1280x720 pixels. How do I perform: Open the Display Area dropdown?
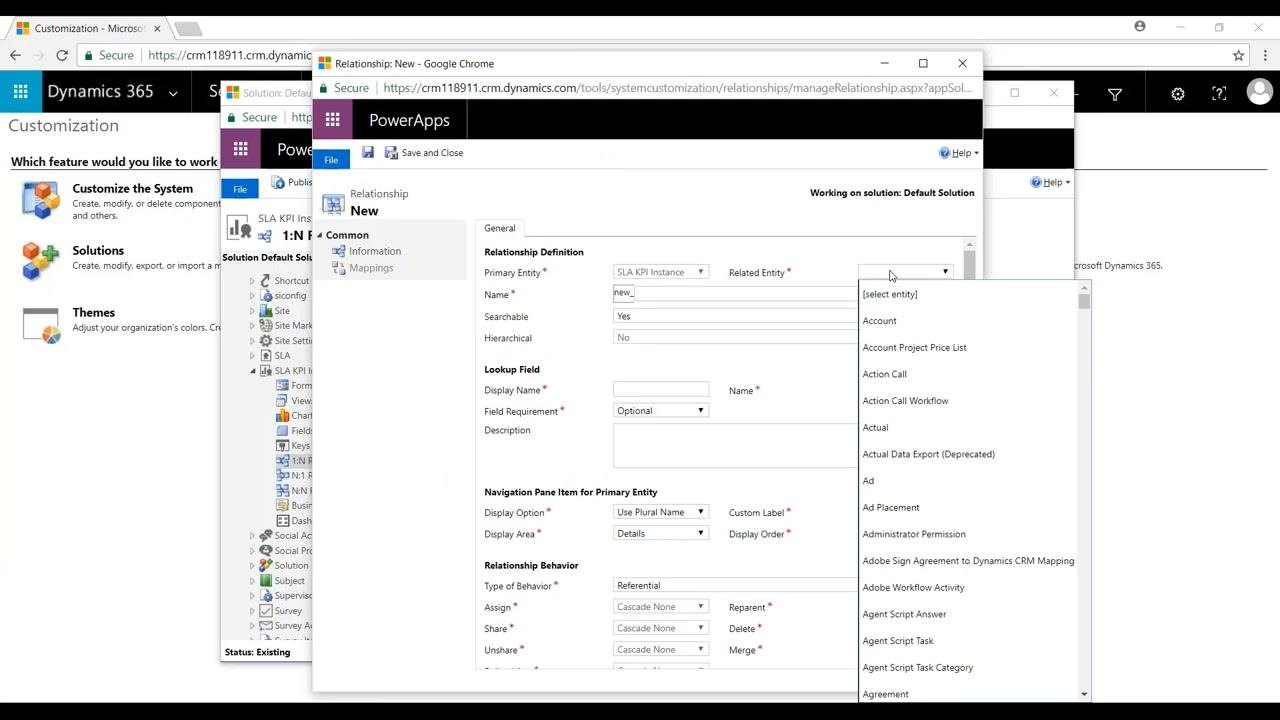coord(661,533)
